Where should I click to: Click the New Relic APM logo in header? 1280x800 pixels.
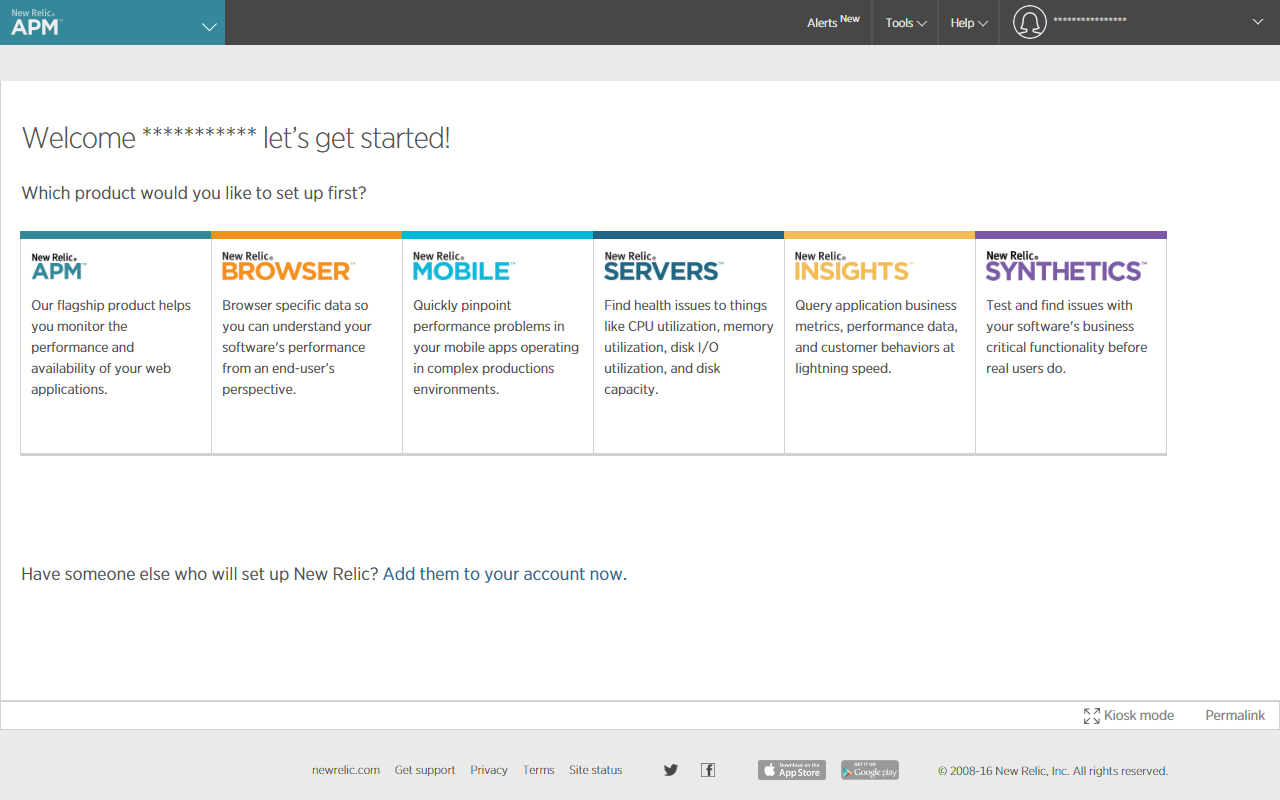[x=36, y=22]
